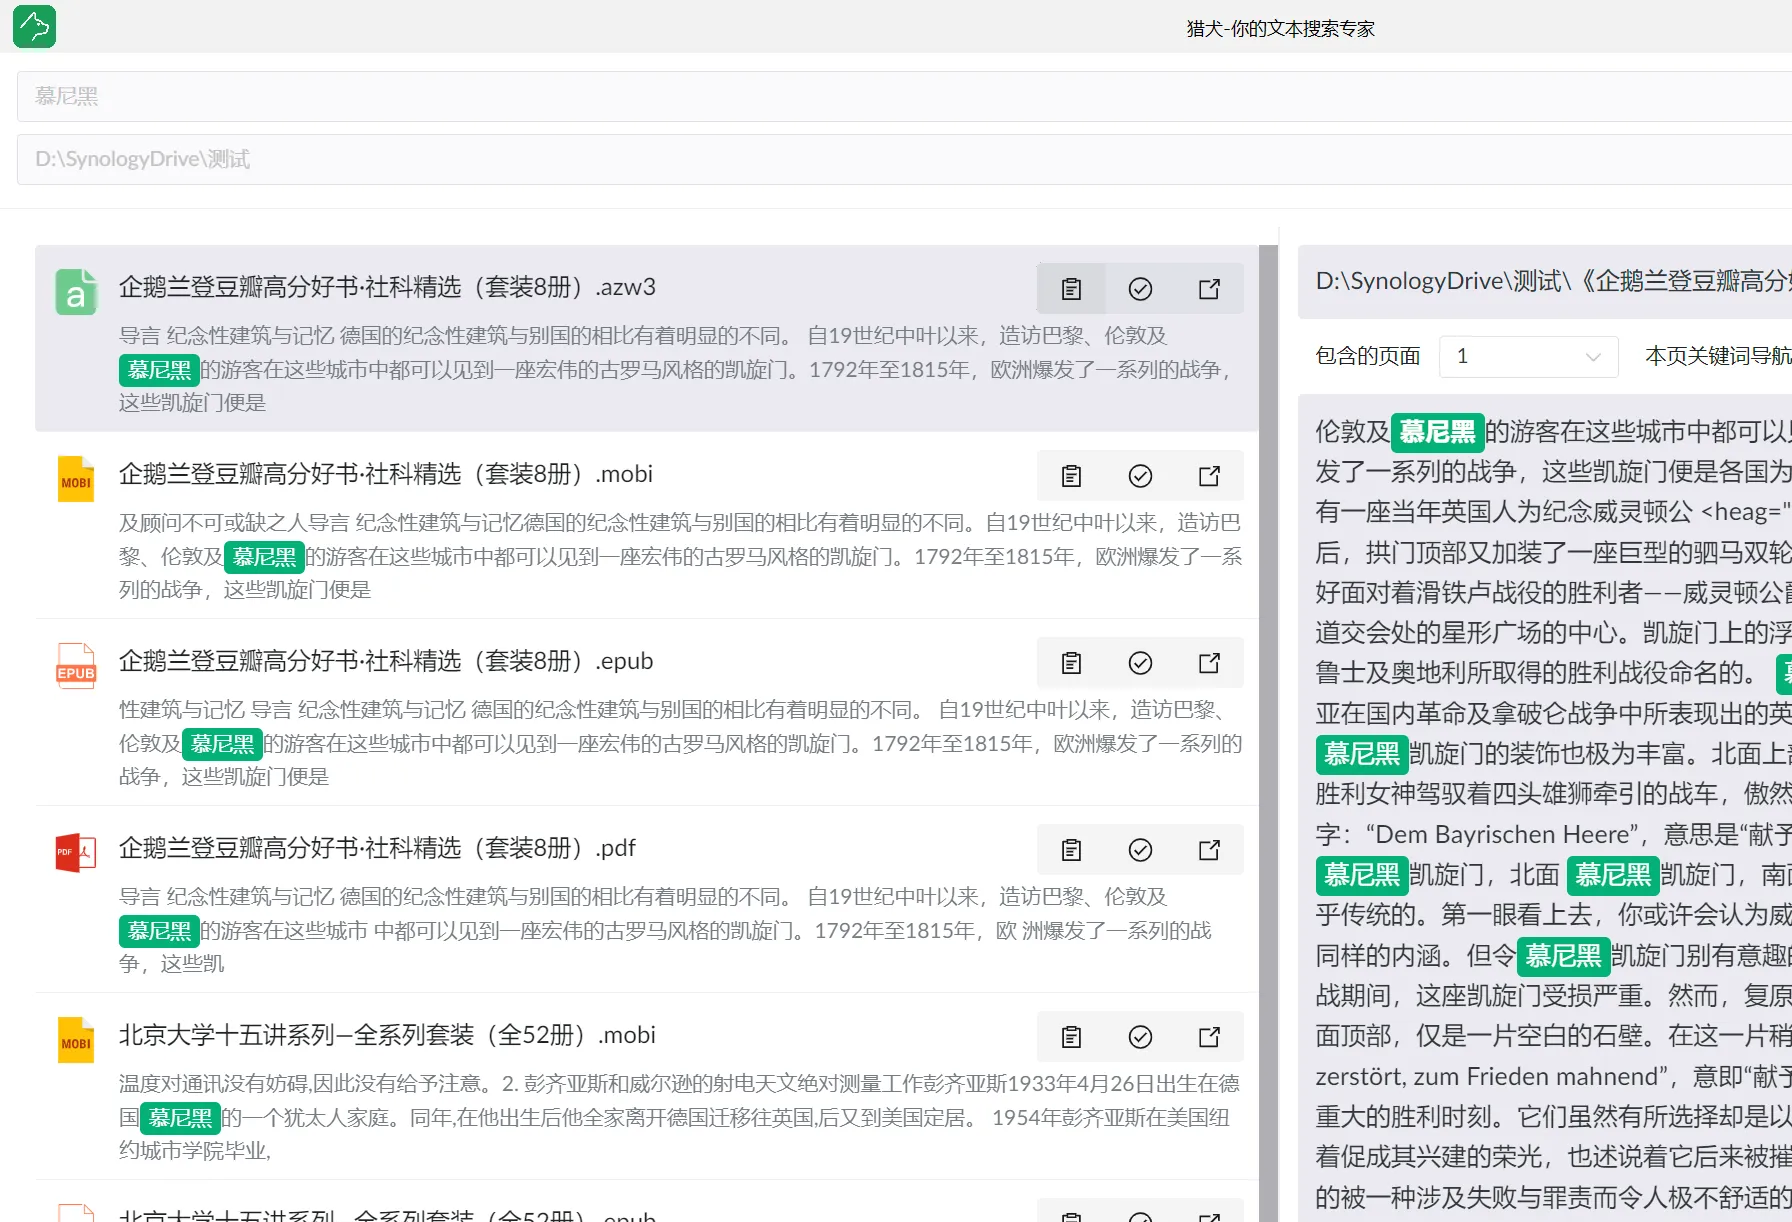Toggle the check-circle on the azw3 result
The image size is (1792, 1222).
tap(1140, 289)
